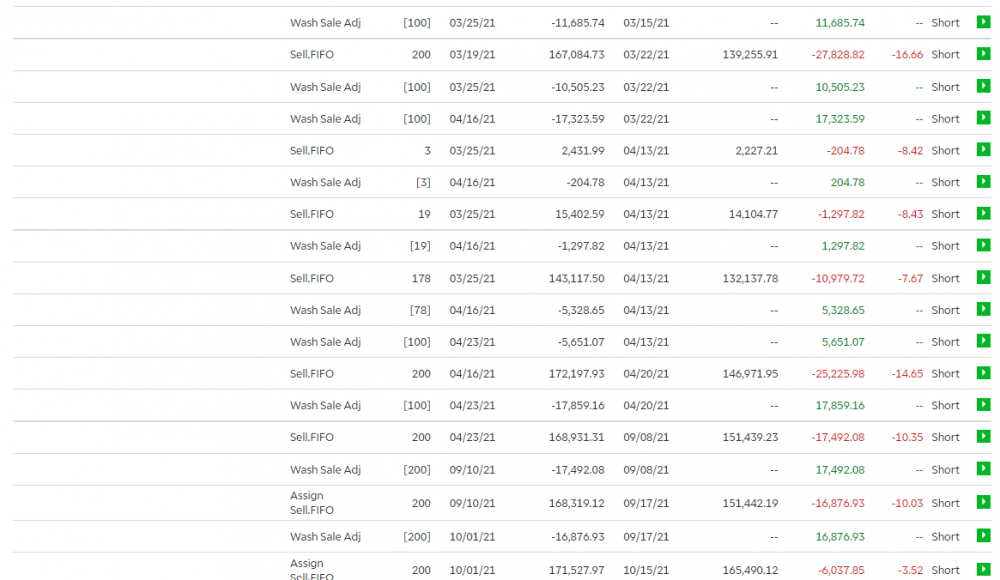
Task: Select the -27,828.82 loss amount cell
Action: (x=838, y=55)
